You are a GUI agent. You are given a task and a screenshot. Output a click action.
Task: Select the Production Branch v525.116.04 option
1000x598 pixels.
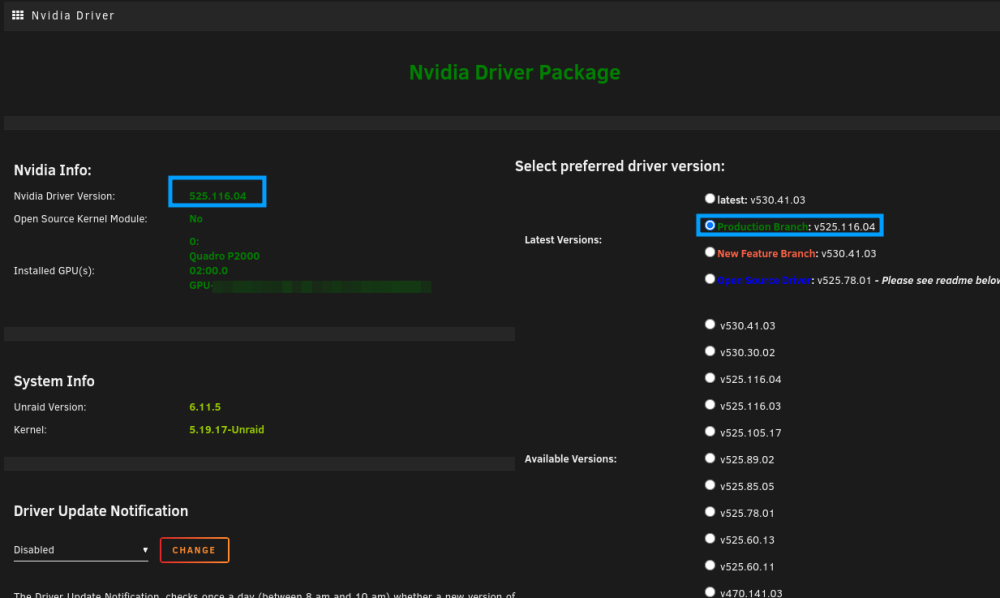coord(709,226)
